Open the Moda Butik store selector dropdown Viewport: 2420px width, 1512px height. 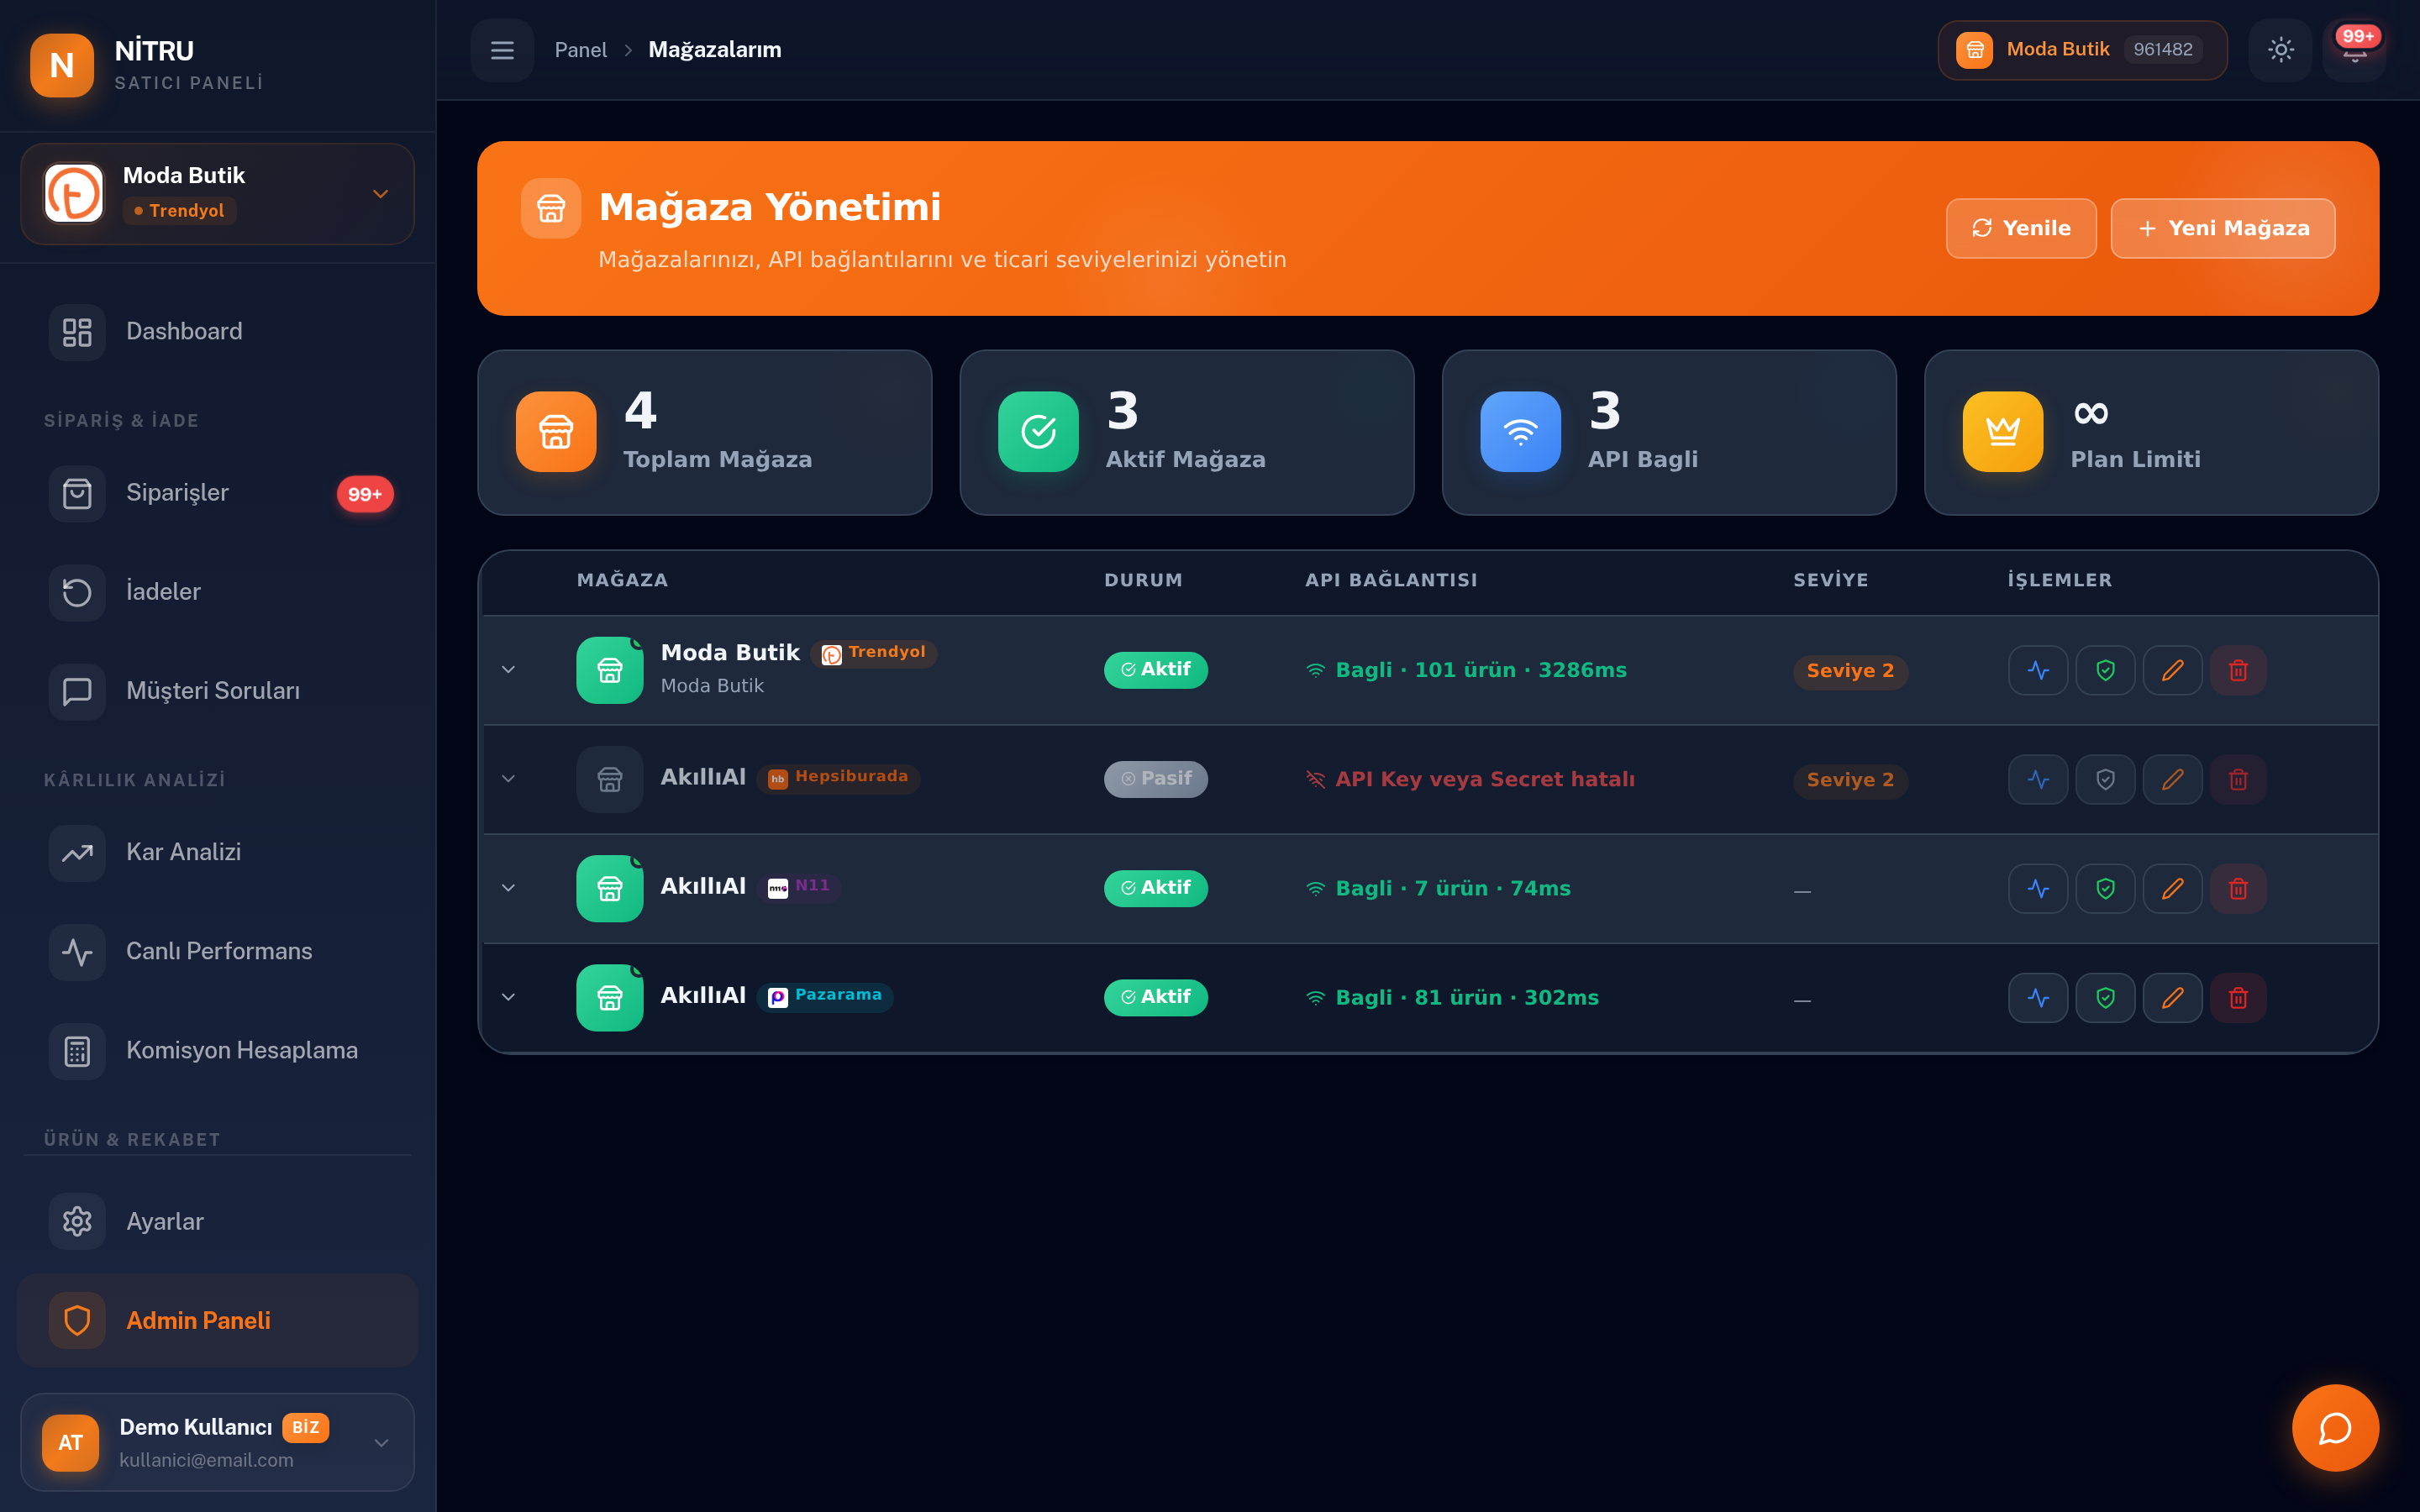pos(217,193)
